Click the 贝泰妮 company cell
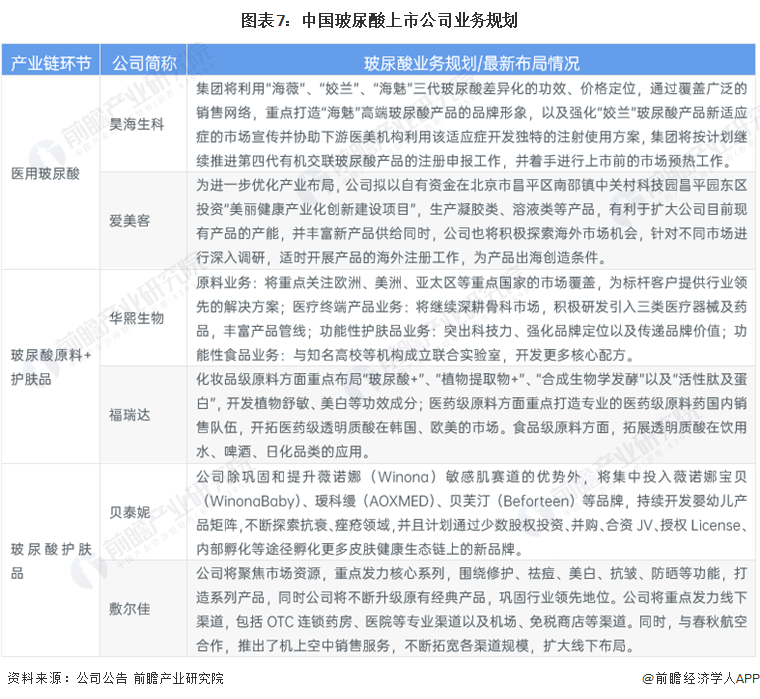 143,512
